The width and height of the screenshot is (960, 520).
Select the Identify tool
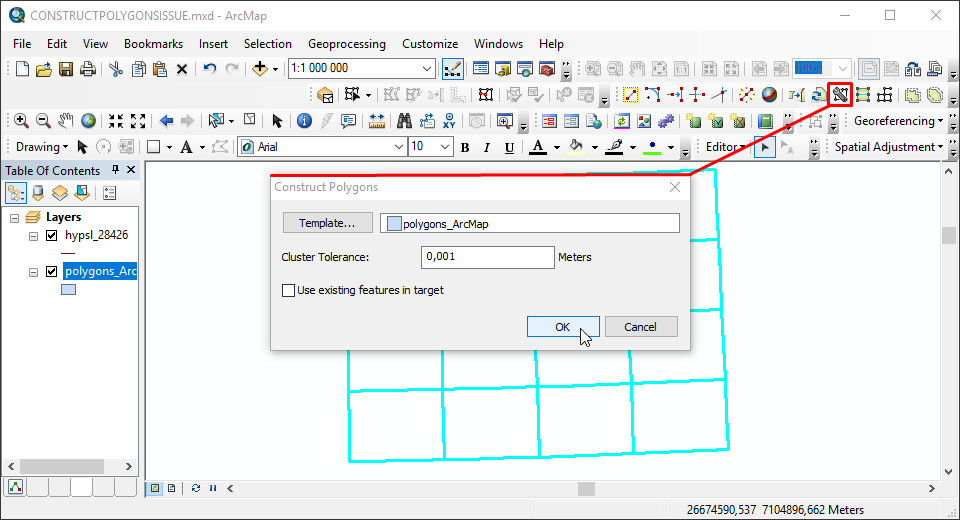click(304, 121)
